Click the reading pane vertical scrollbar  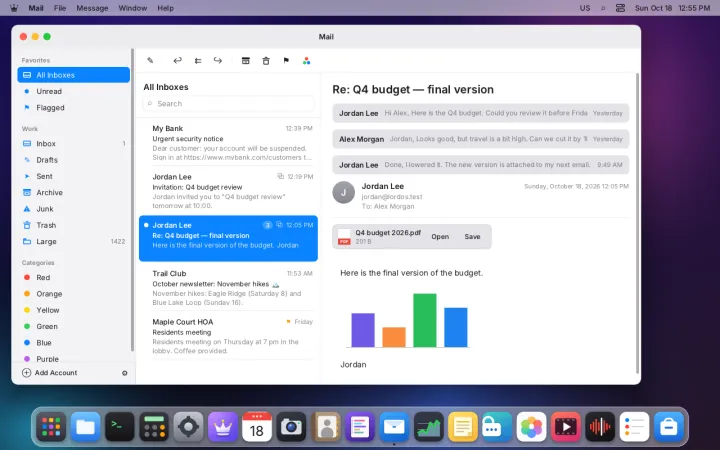tap(637, 224)
